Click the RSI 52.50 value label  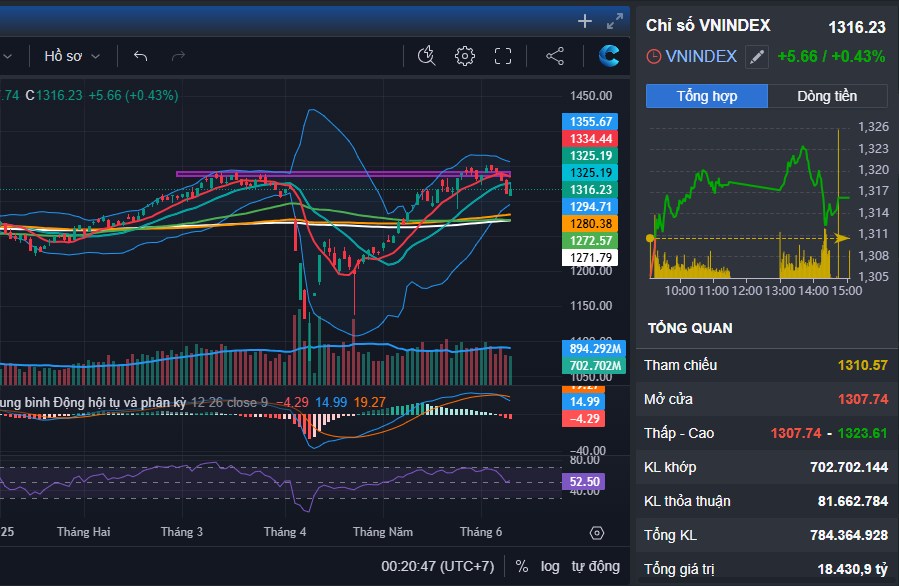point(584,482)
